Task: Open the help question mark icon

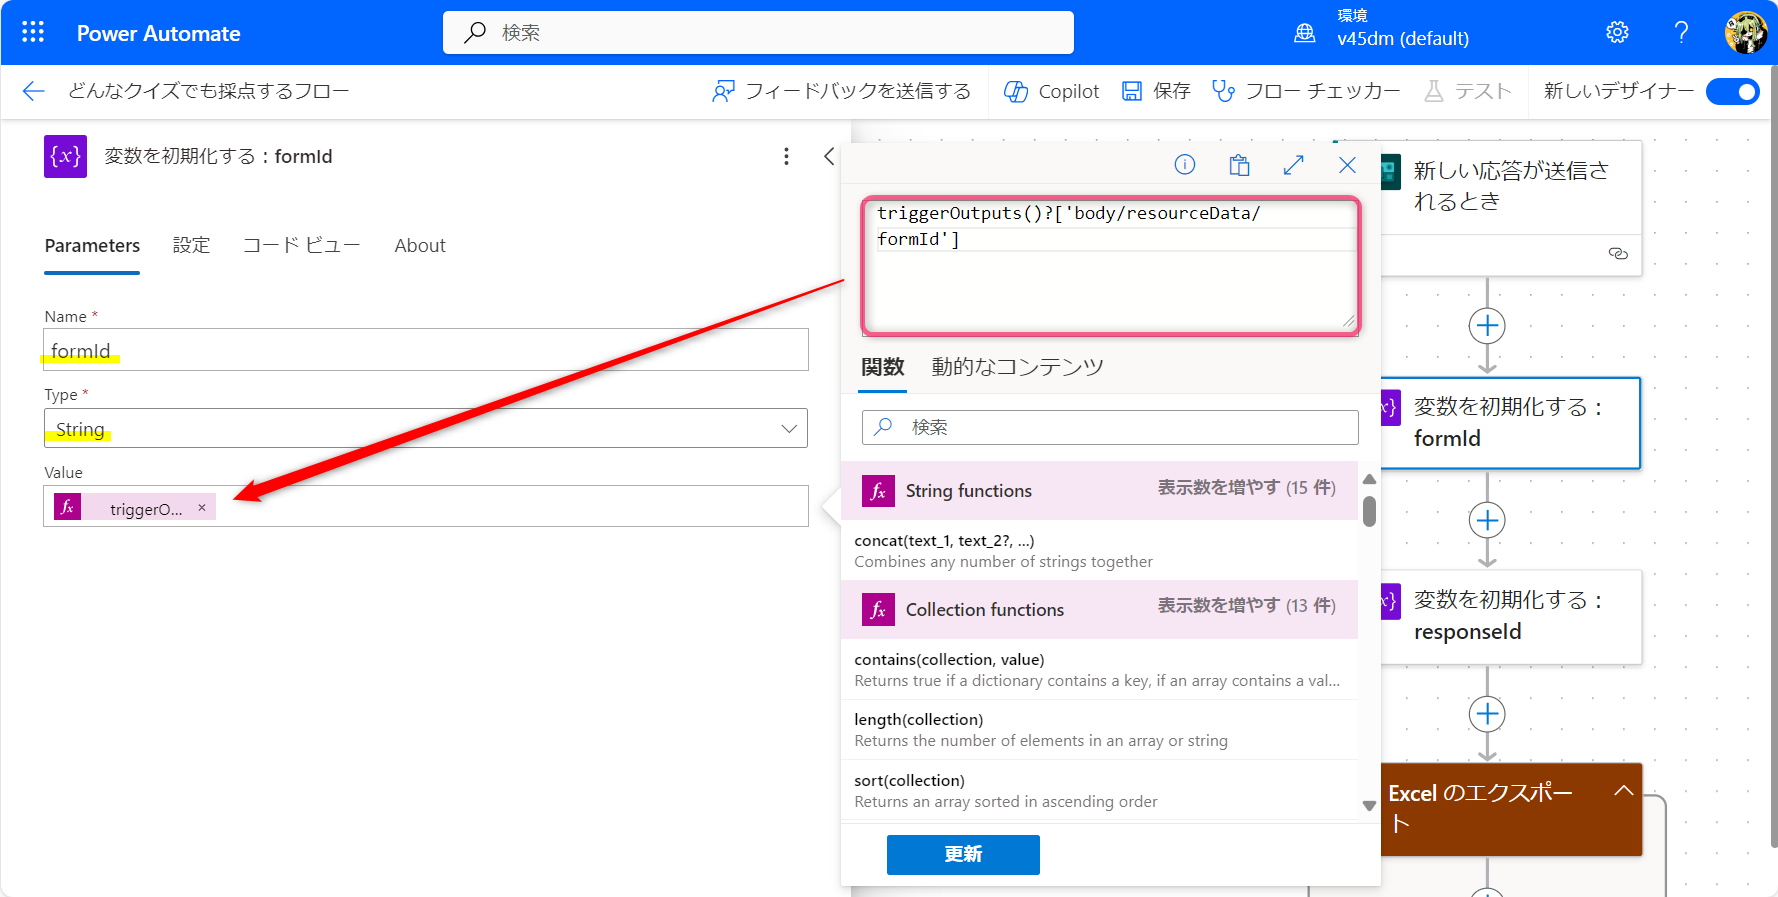Action: 1681,33
